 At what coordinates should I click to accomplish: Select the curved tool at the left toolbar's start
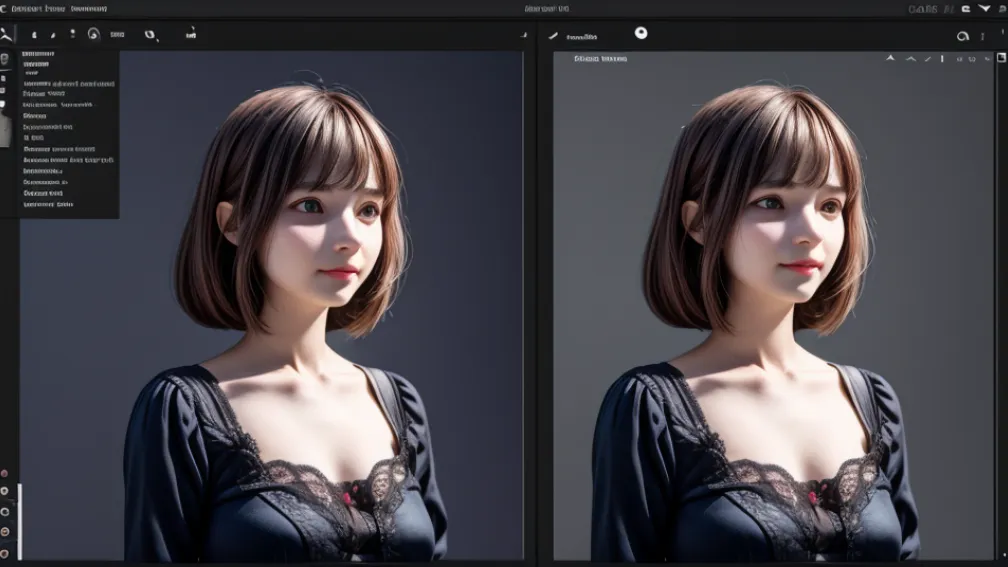(x=6, y=34)
